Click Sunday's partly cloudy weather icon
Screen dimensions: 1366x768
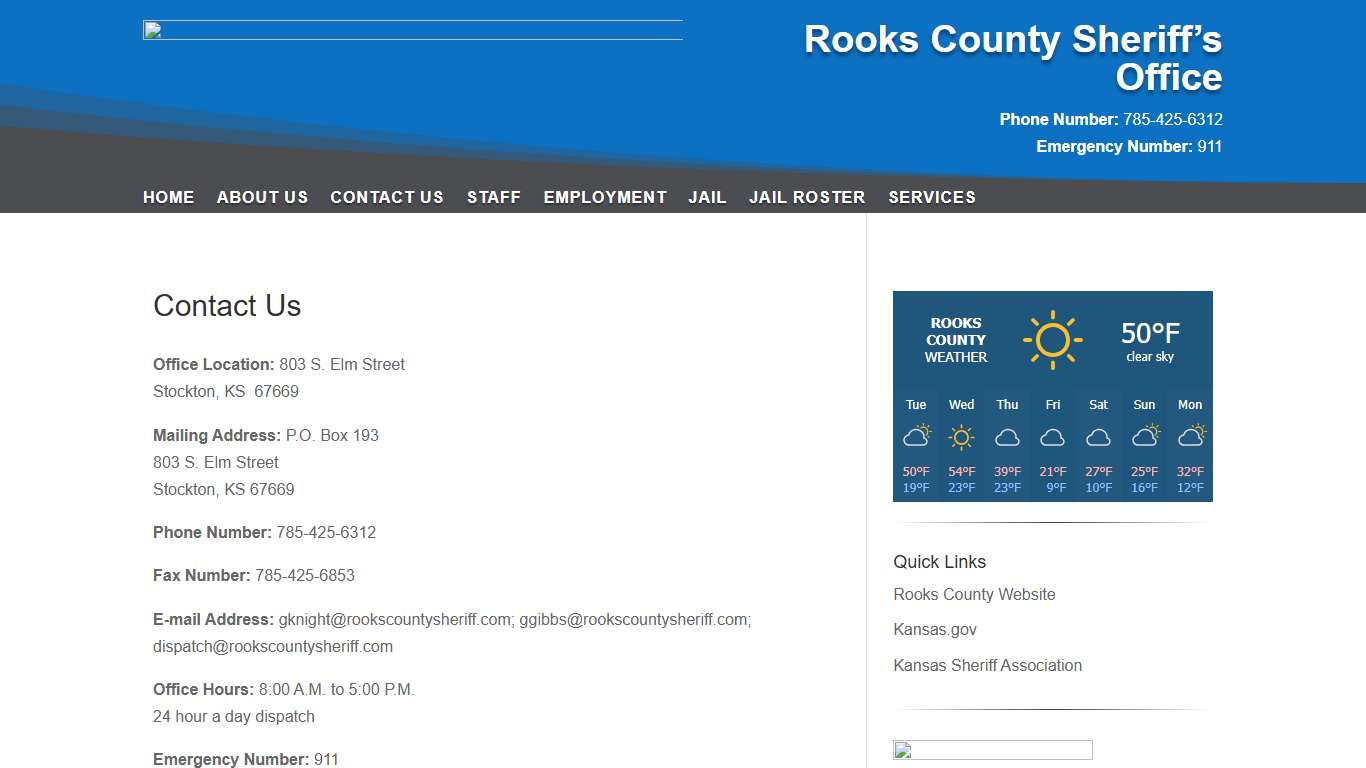pos(1144,435)
